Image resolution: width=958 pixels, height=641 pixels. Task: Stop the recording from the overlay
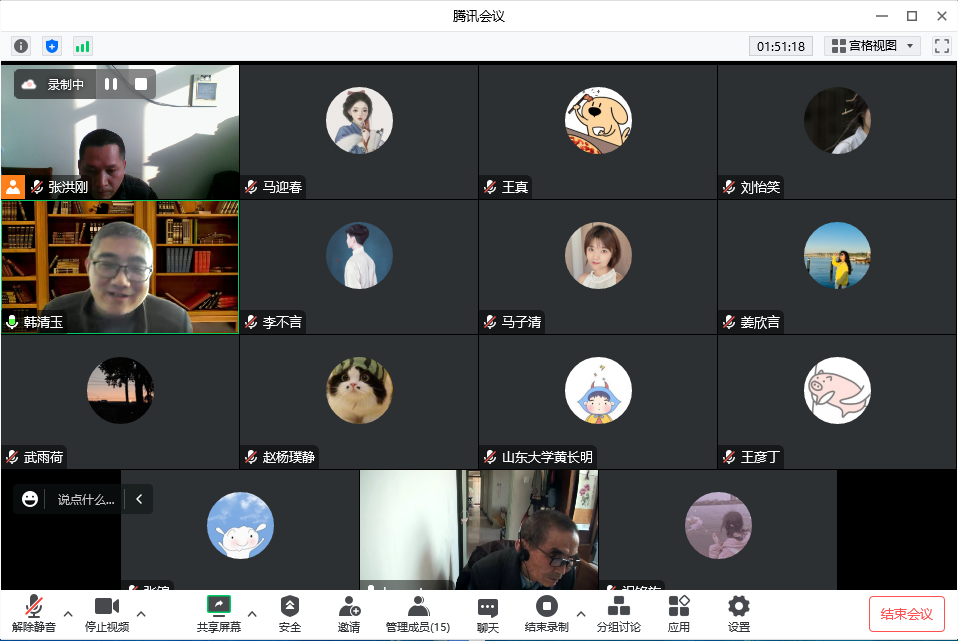point(141,85)
